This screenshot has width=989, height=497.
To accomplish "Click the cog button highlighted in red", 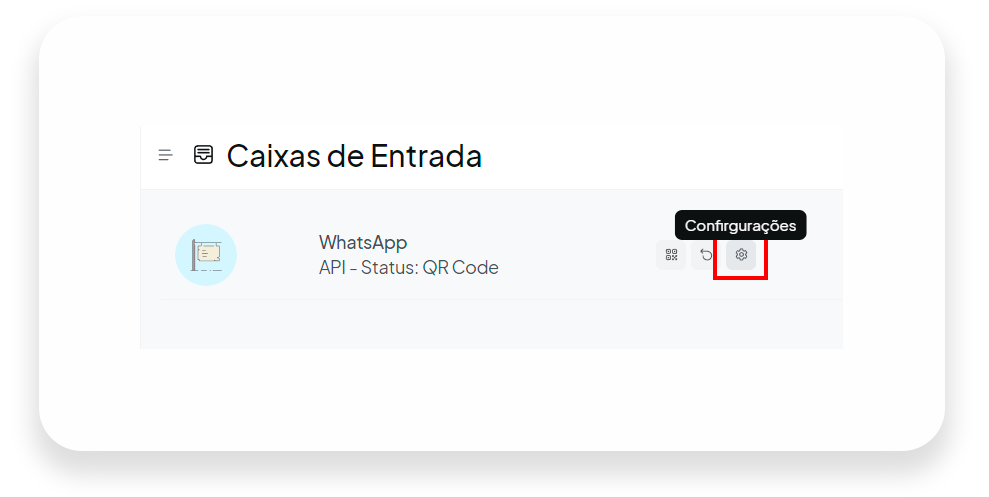I will click(x=741, y=255).
